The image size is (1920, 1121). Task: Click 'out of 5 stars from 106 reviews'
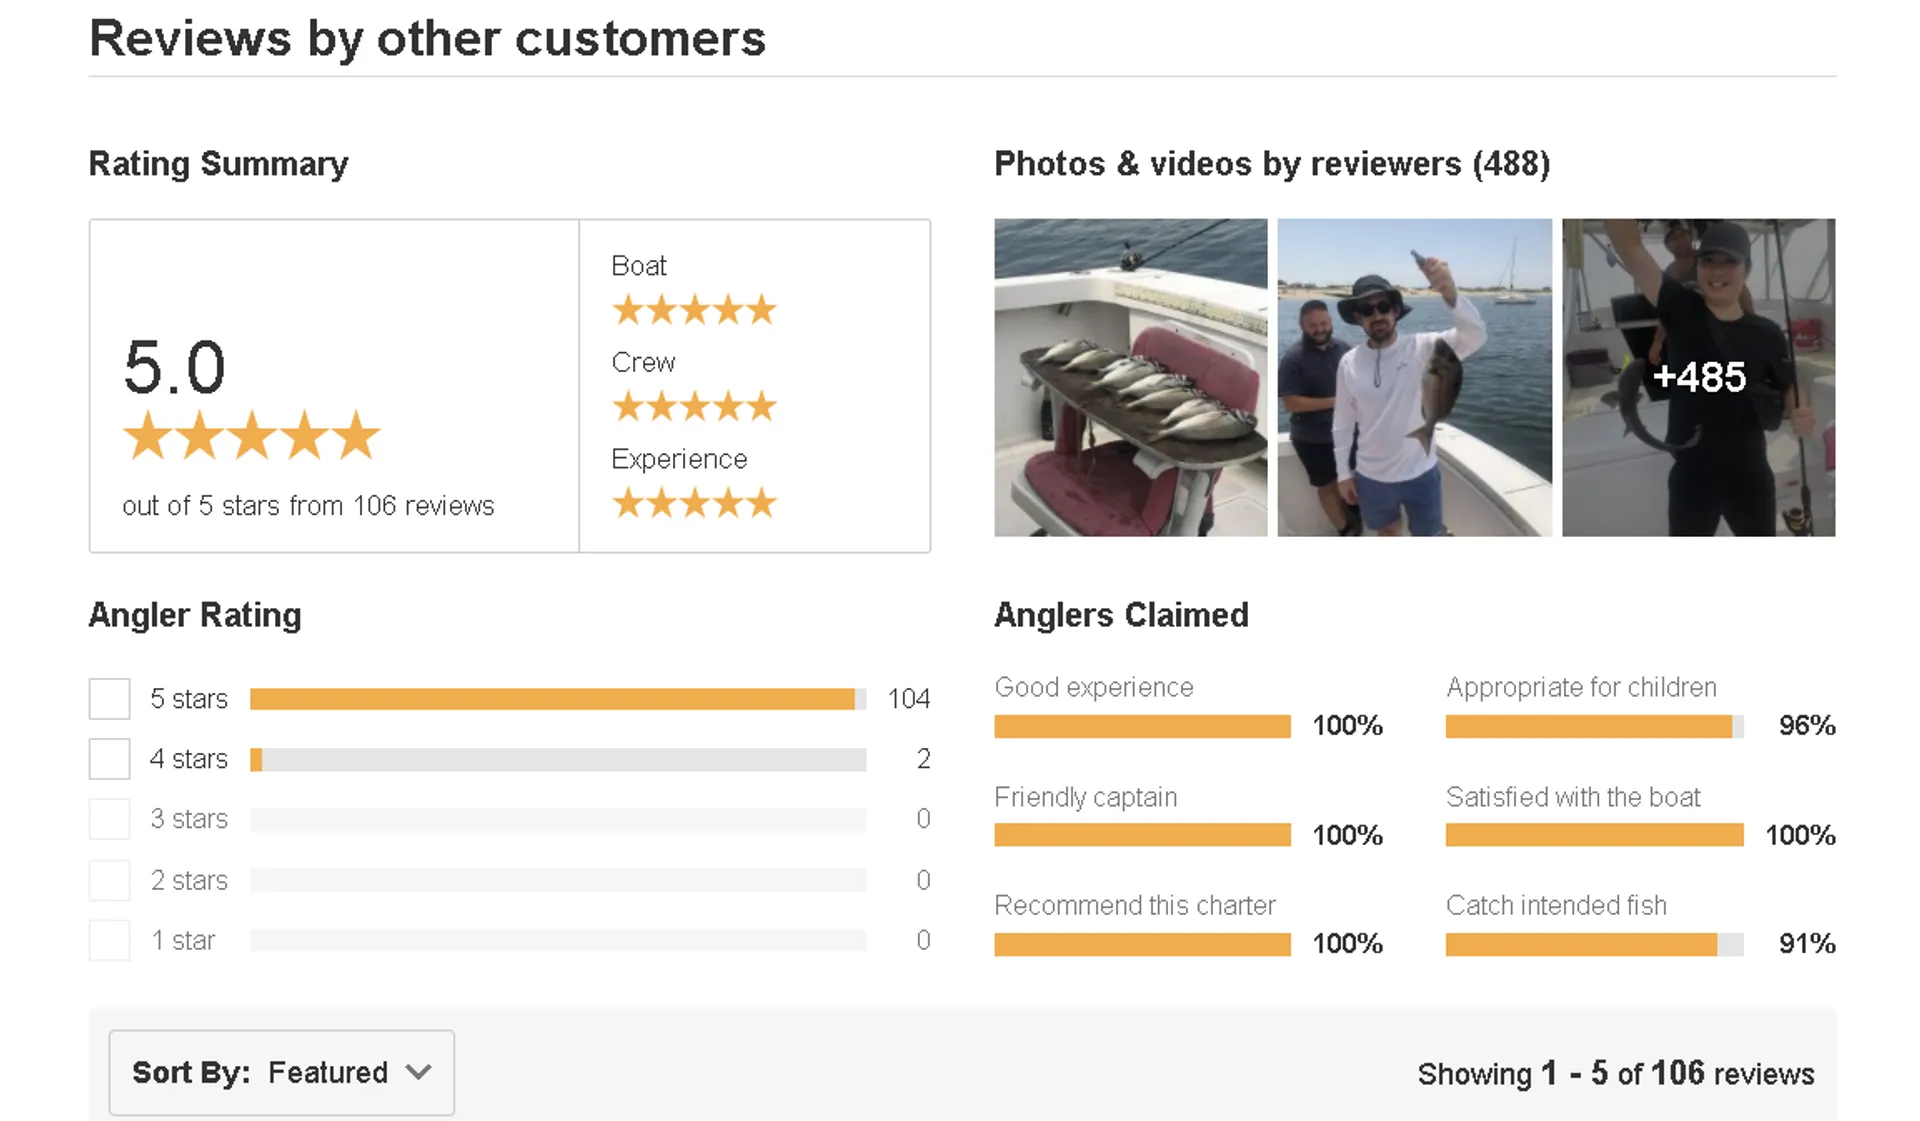308,506
